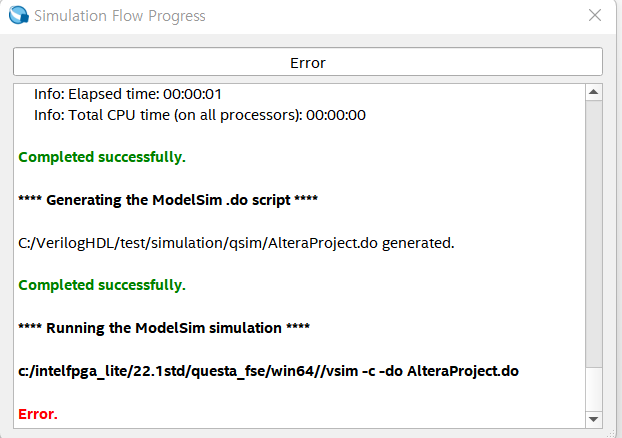This screenshot has height=438, width=622.
Task: Click the scrollbar up arrow
Action: coord(594,93)
